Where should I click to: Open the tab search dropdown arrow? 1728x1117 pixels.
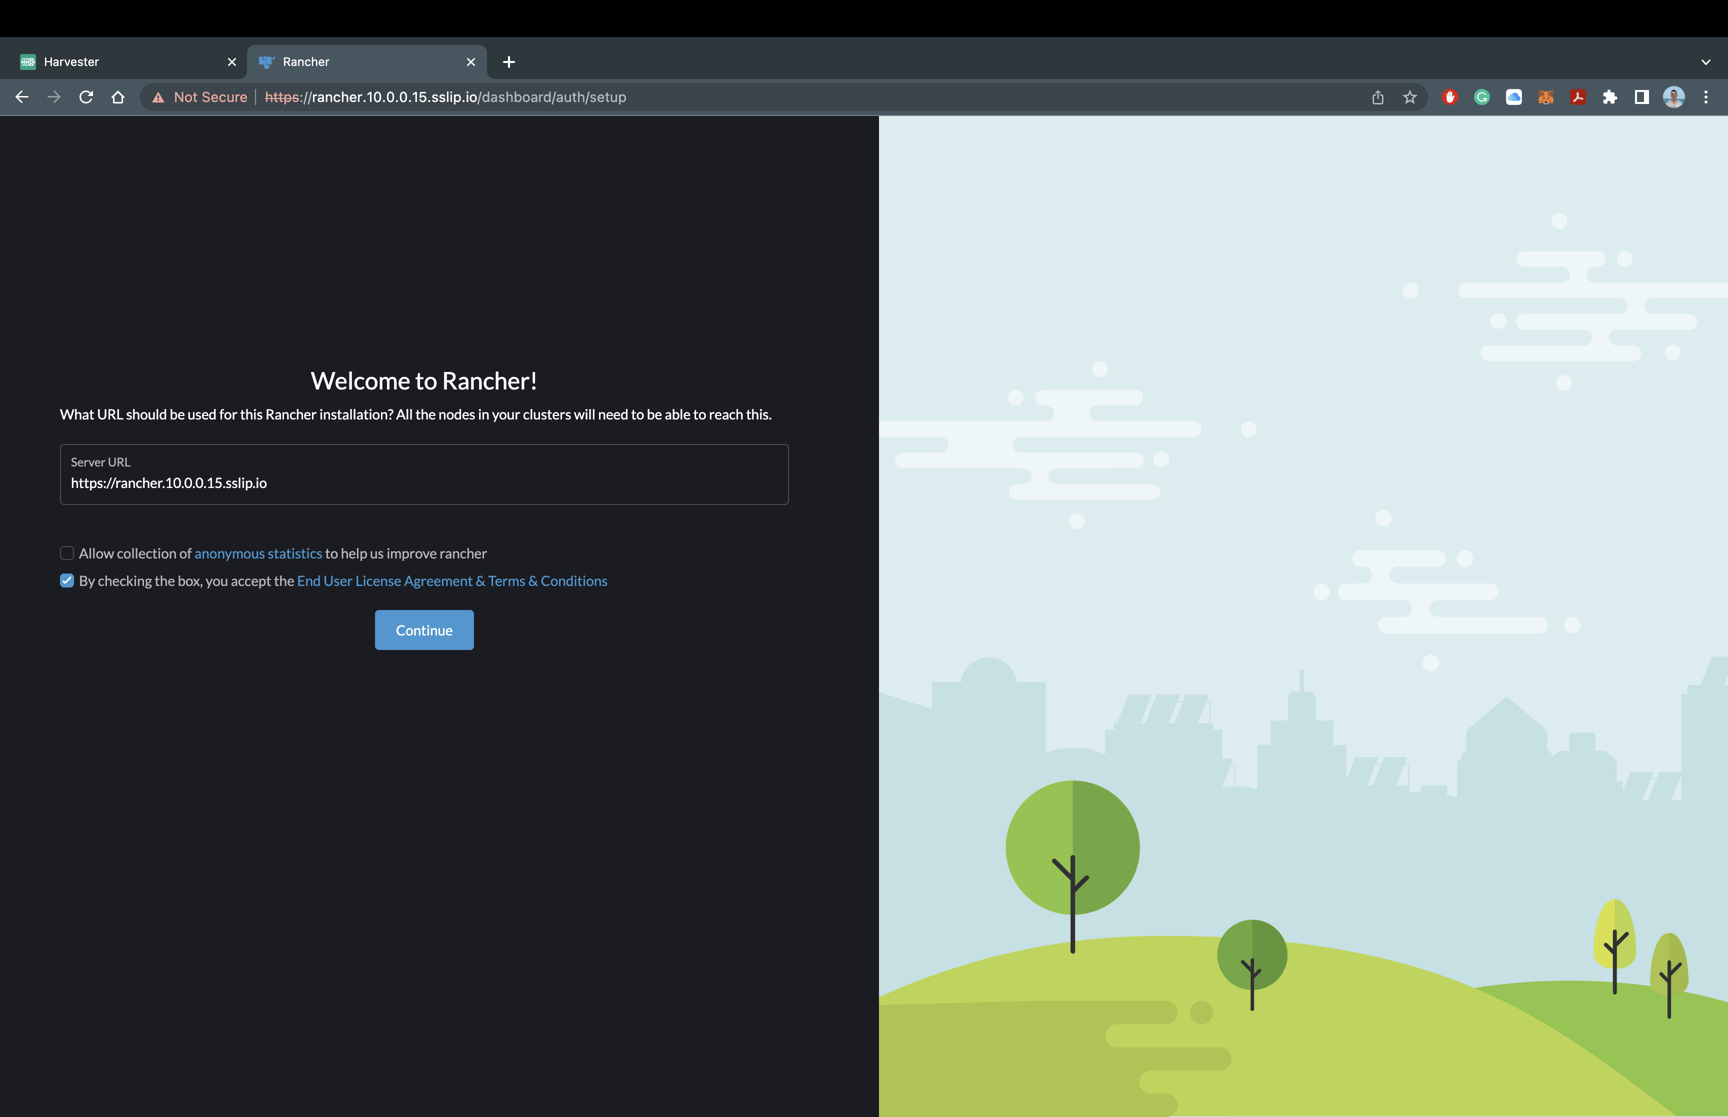(x=1705, y=61)
